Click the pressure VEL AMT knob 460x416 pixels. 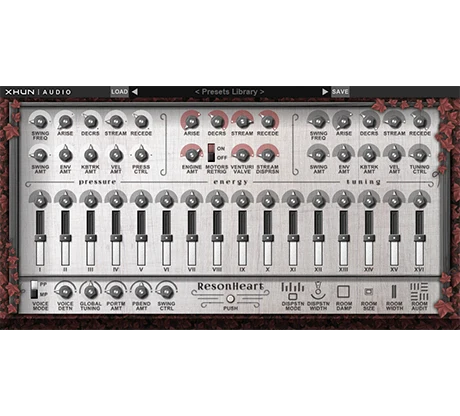coord(116,155)
